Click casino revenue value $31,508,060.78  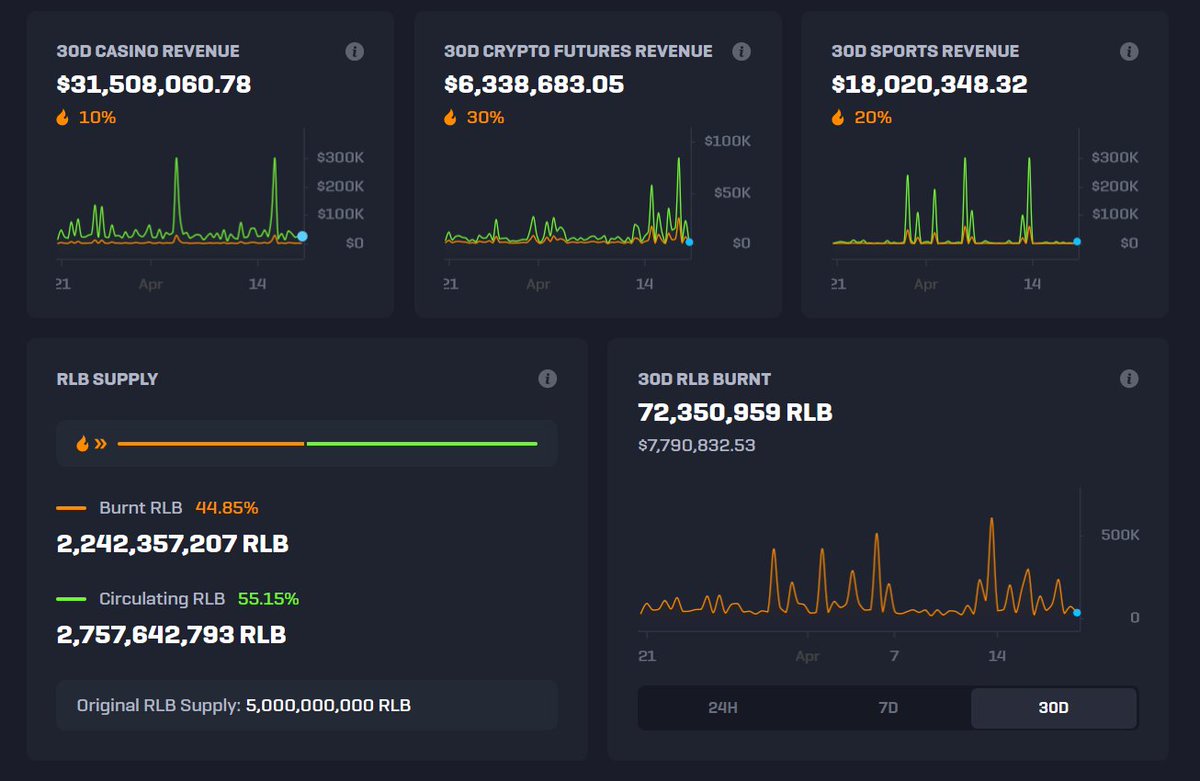[x=154, y=85]
